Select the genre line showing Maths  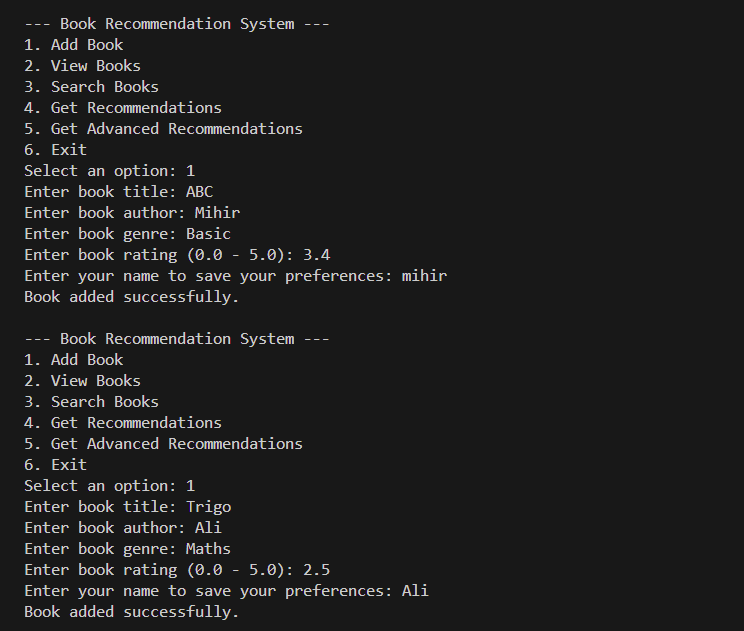pyautogui.click(x=127, y=549)
